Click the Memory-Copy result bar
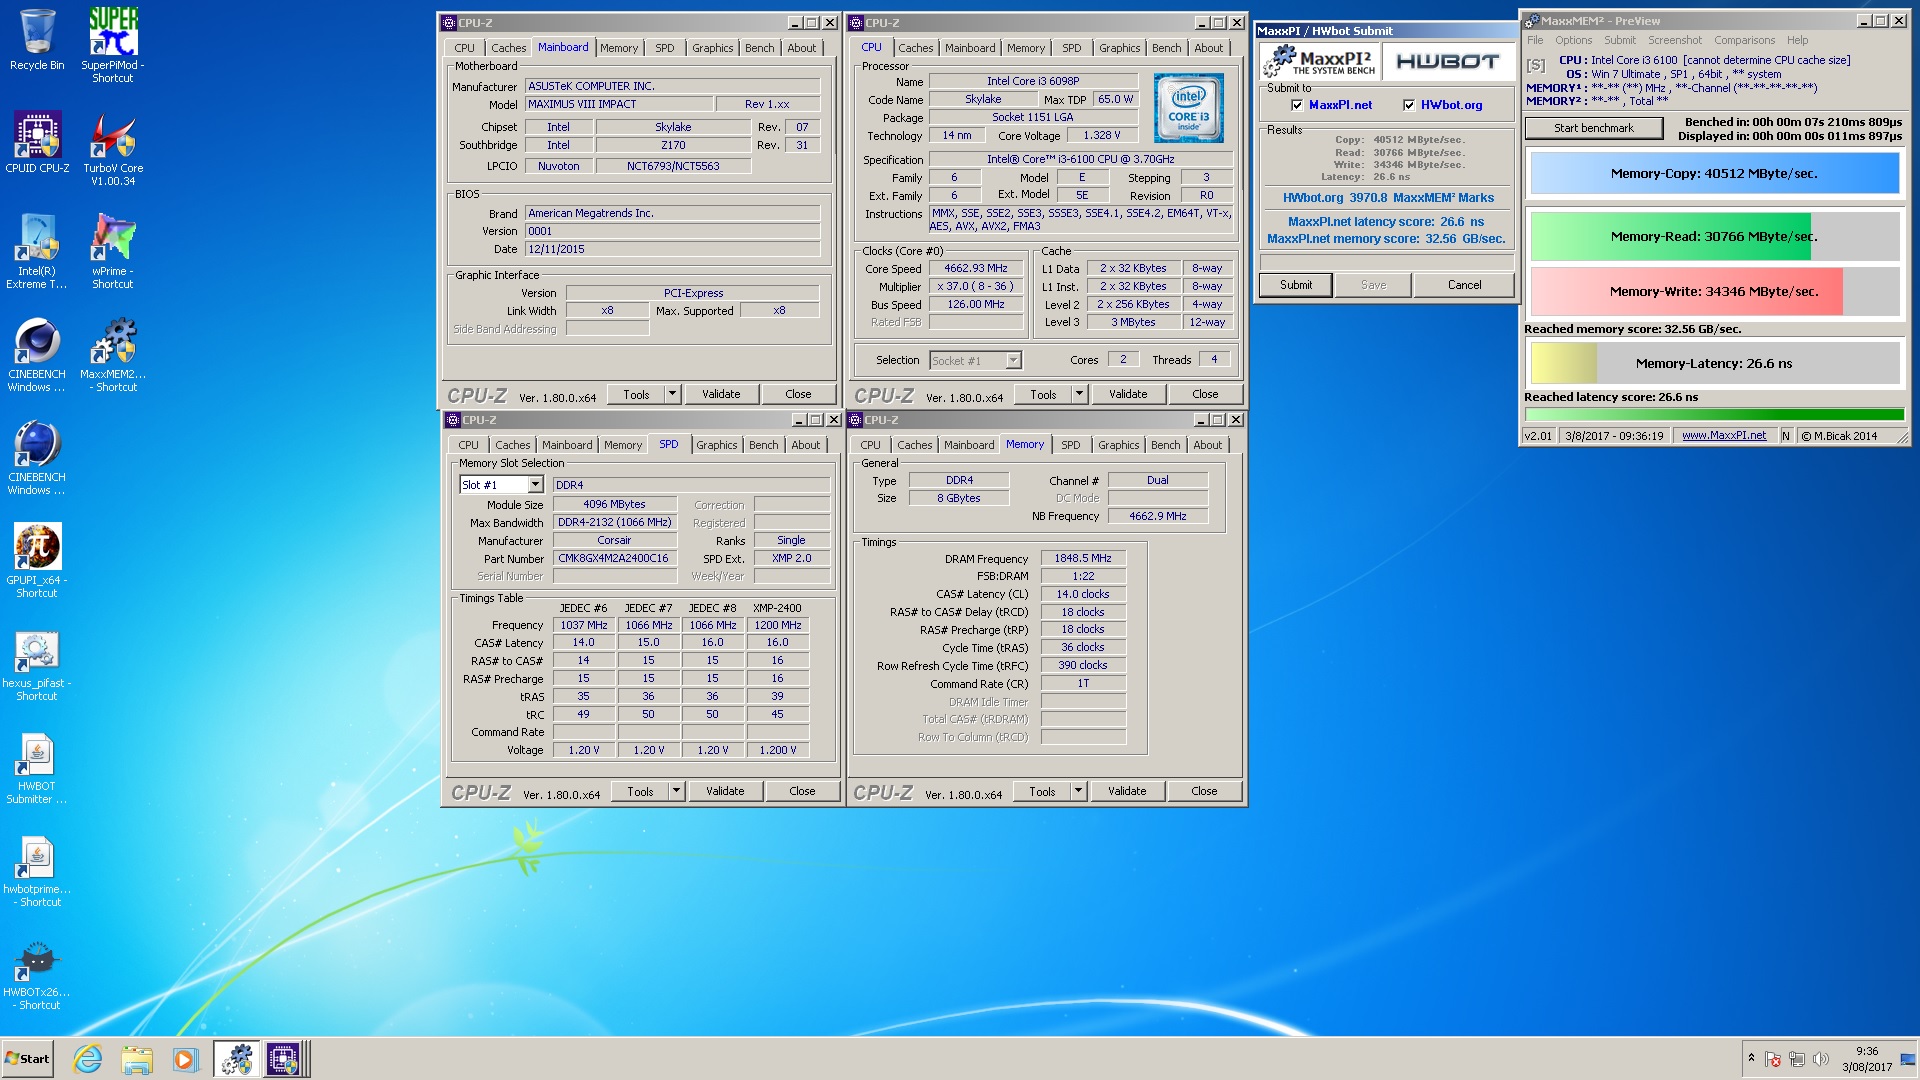 [x=1714, y=173]
